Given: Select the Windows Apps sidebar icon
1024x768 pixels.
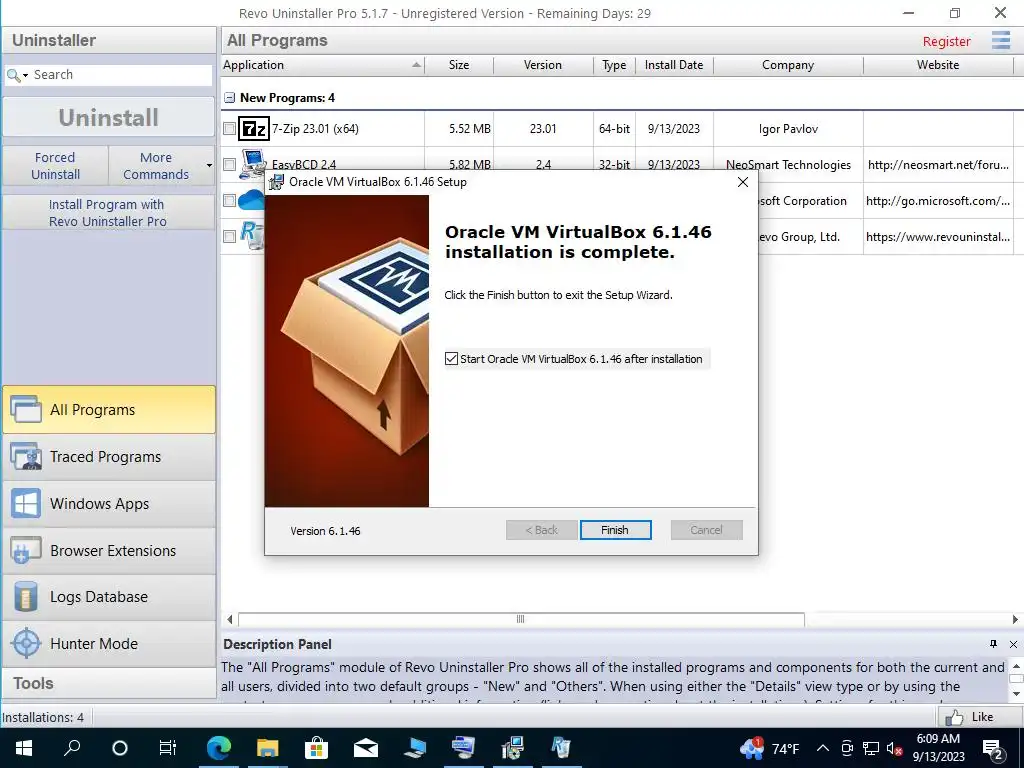Looking at the screenshot, I should [x=25, y=504].
